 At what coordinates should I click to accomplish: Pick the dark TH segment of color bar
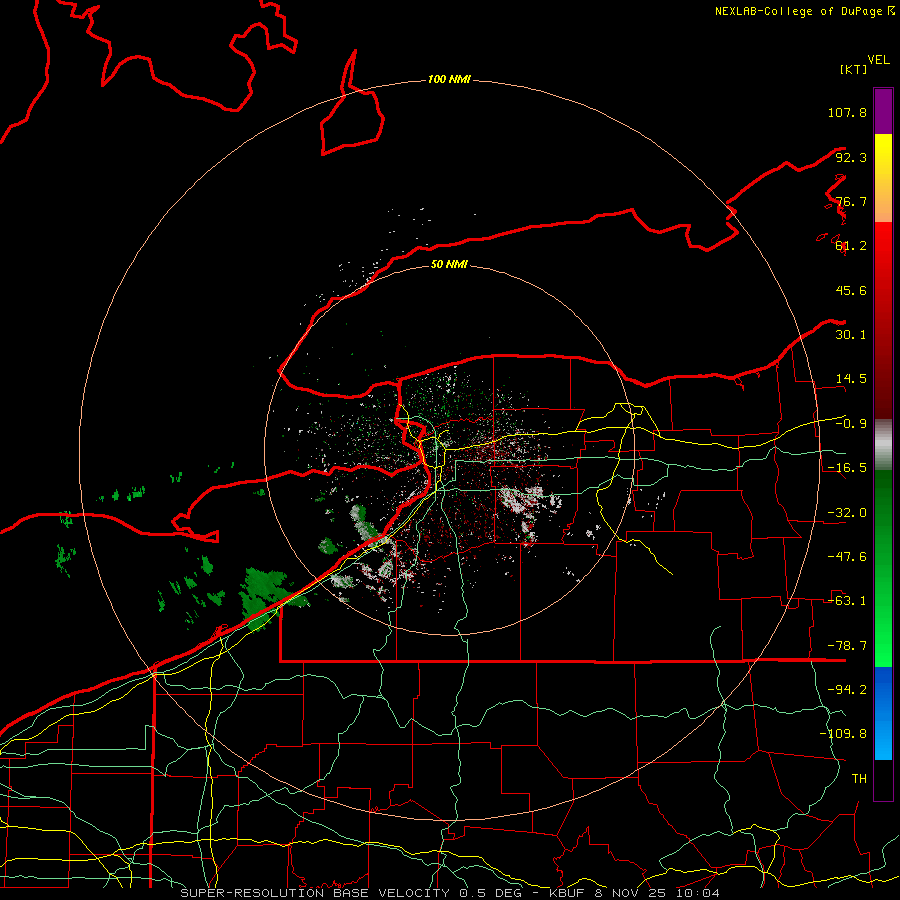tap(883, 780)
